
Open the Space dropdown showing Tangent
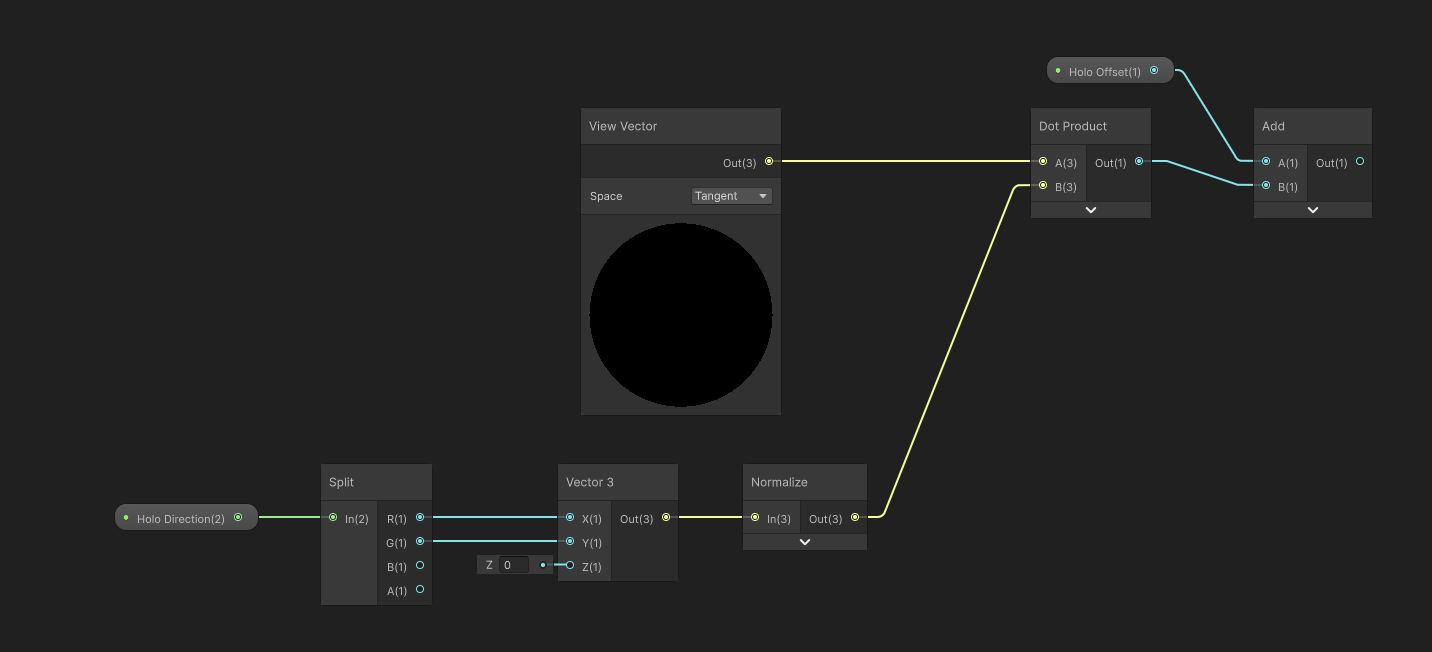pos(731,195)
